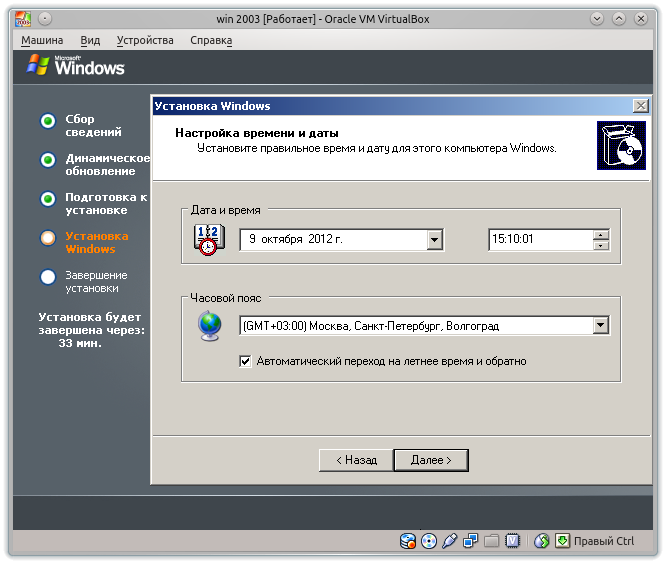
Task: Click the VirtualBox window menu icon
Action: click(23, 19)
